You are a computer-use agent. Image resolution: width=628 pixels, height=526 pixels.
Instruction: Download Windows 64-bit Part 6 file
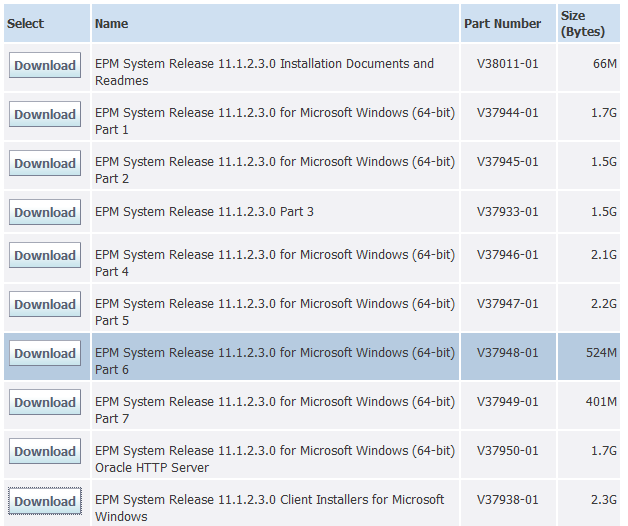[x=45, y=353]
